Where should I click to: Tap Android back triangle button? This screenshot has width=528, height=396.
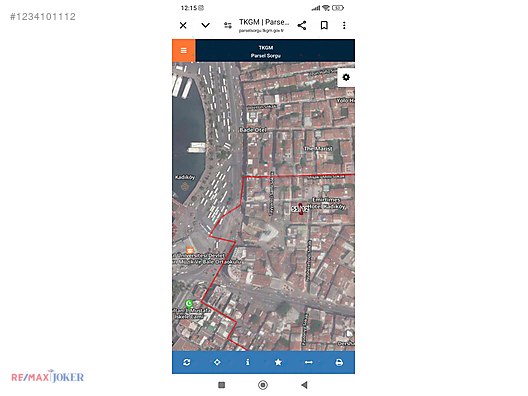304,385
